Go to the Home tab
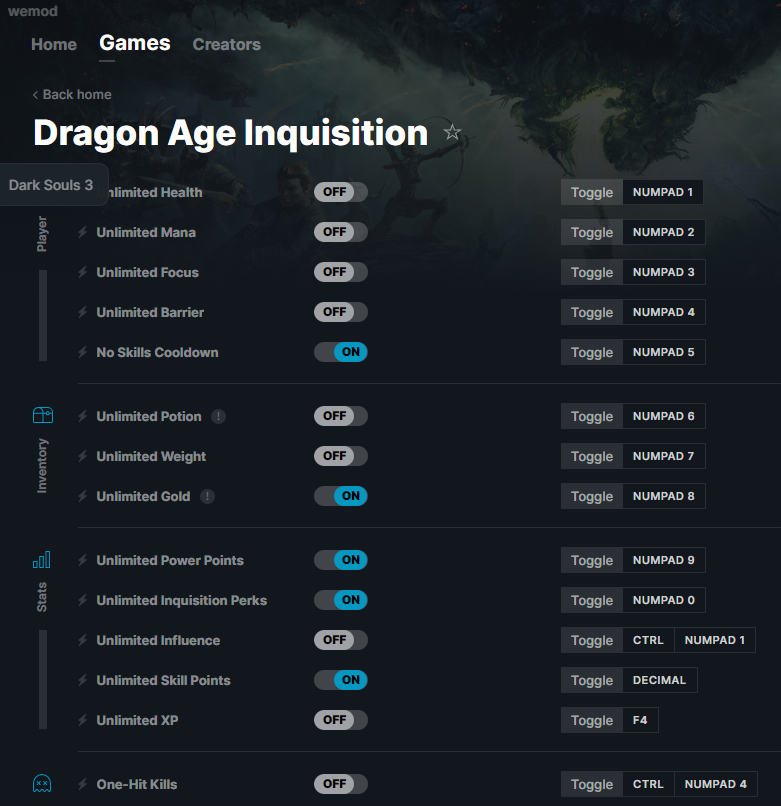 point(54,45)
